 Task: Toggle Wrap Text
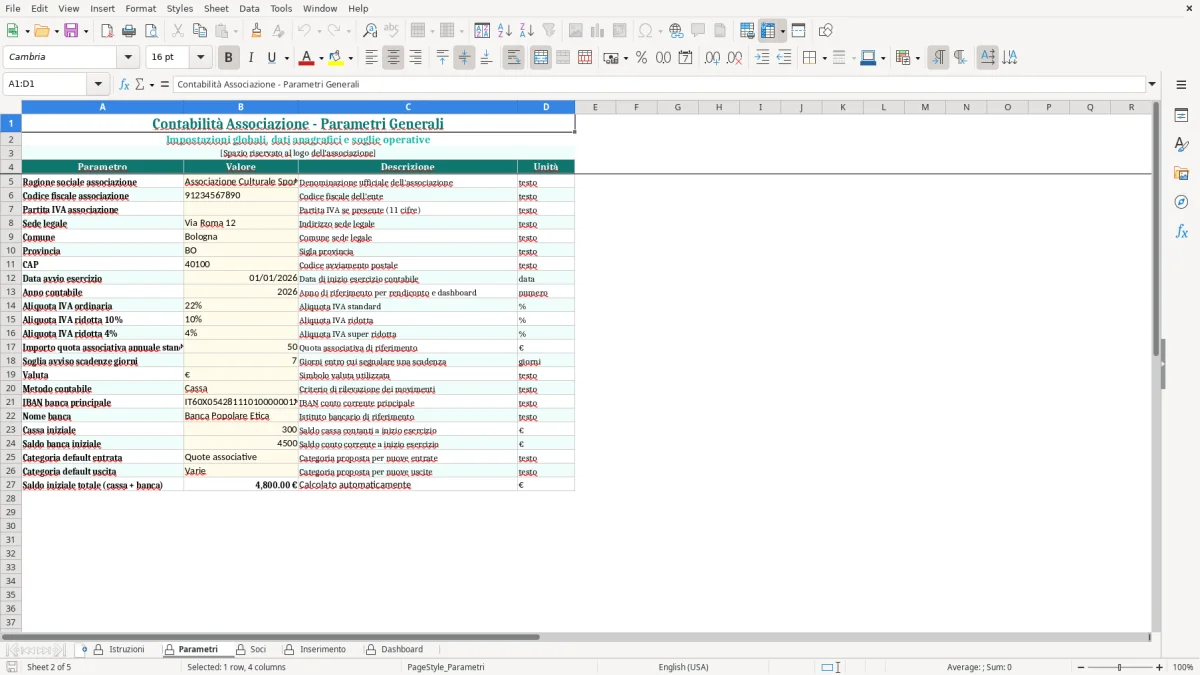click(513, 58)
